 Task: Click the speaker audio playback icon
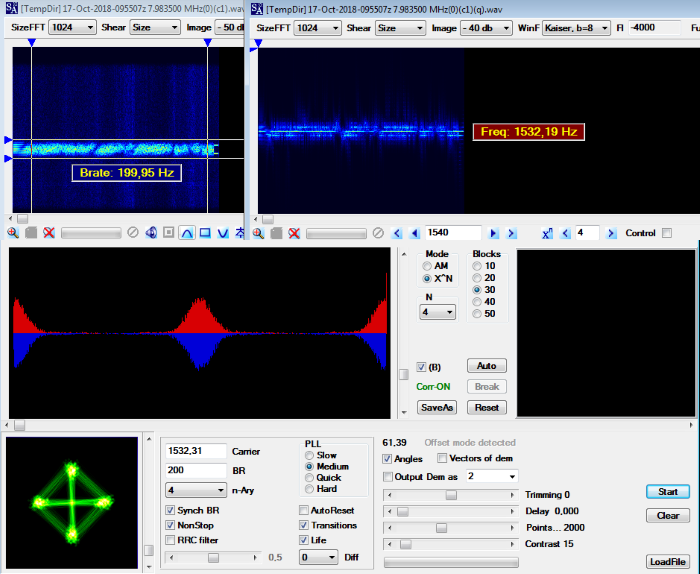coord(151,233)
